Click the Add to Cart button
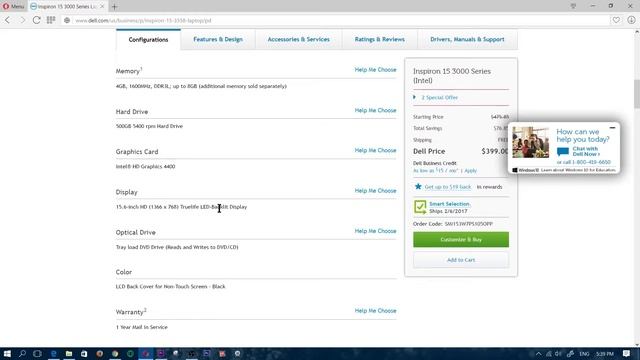The height and width of the screenshot is (360, 640). coord(461,260)
